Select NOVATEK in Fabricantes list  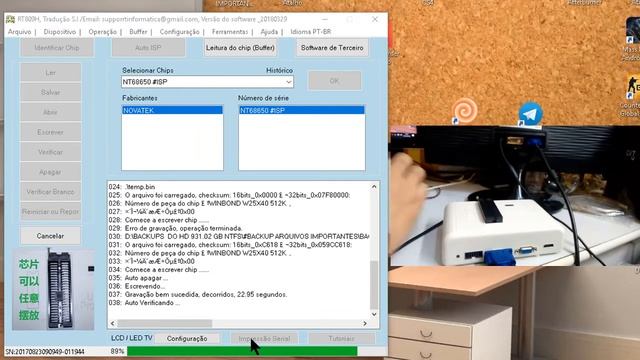point(172,111)
